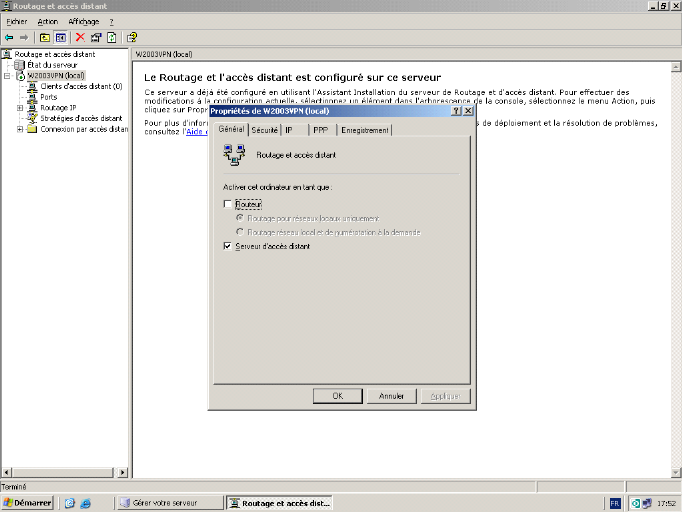Screen dimensions: 682x512
Task: Open the Fichier menu
Action: pyautogui.click(x=17, y=21)
